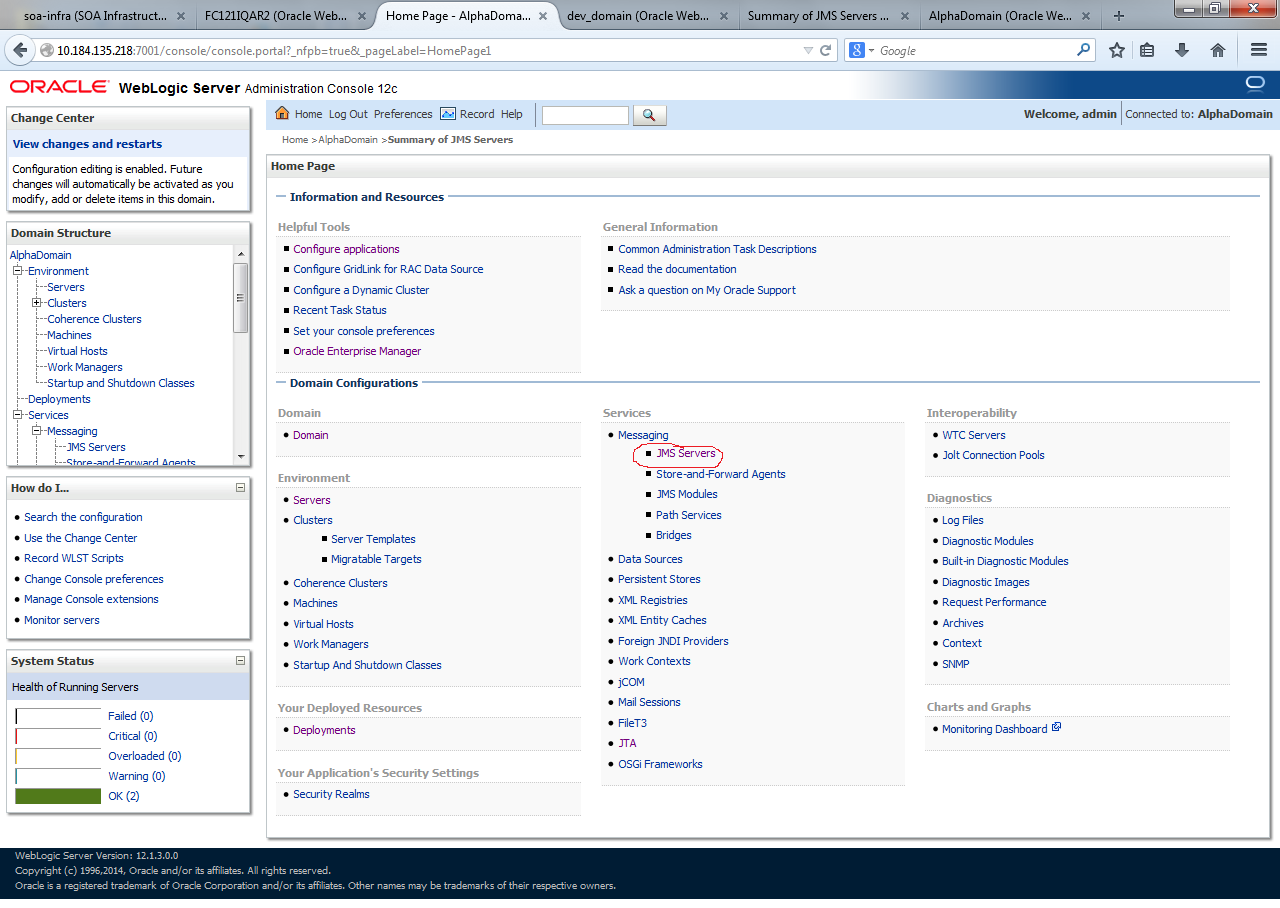
Task: Open the Monitoring Dashboard link
Action: coord(995,729)
